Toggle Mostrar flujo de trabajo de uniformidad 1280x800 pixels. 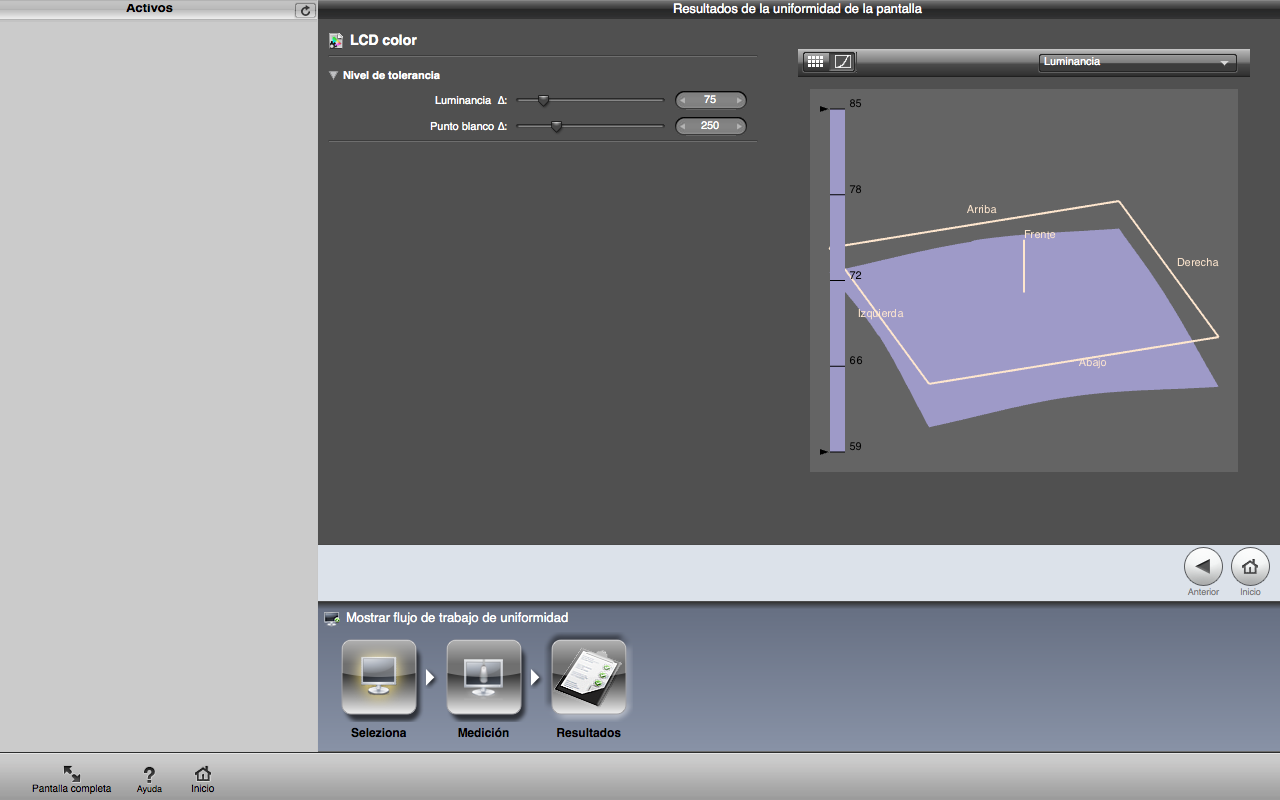[x=447, y=618]
